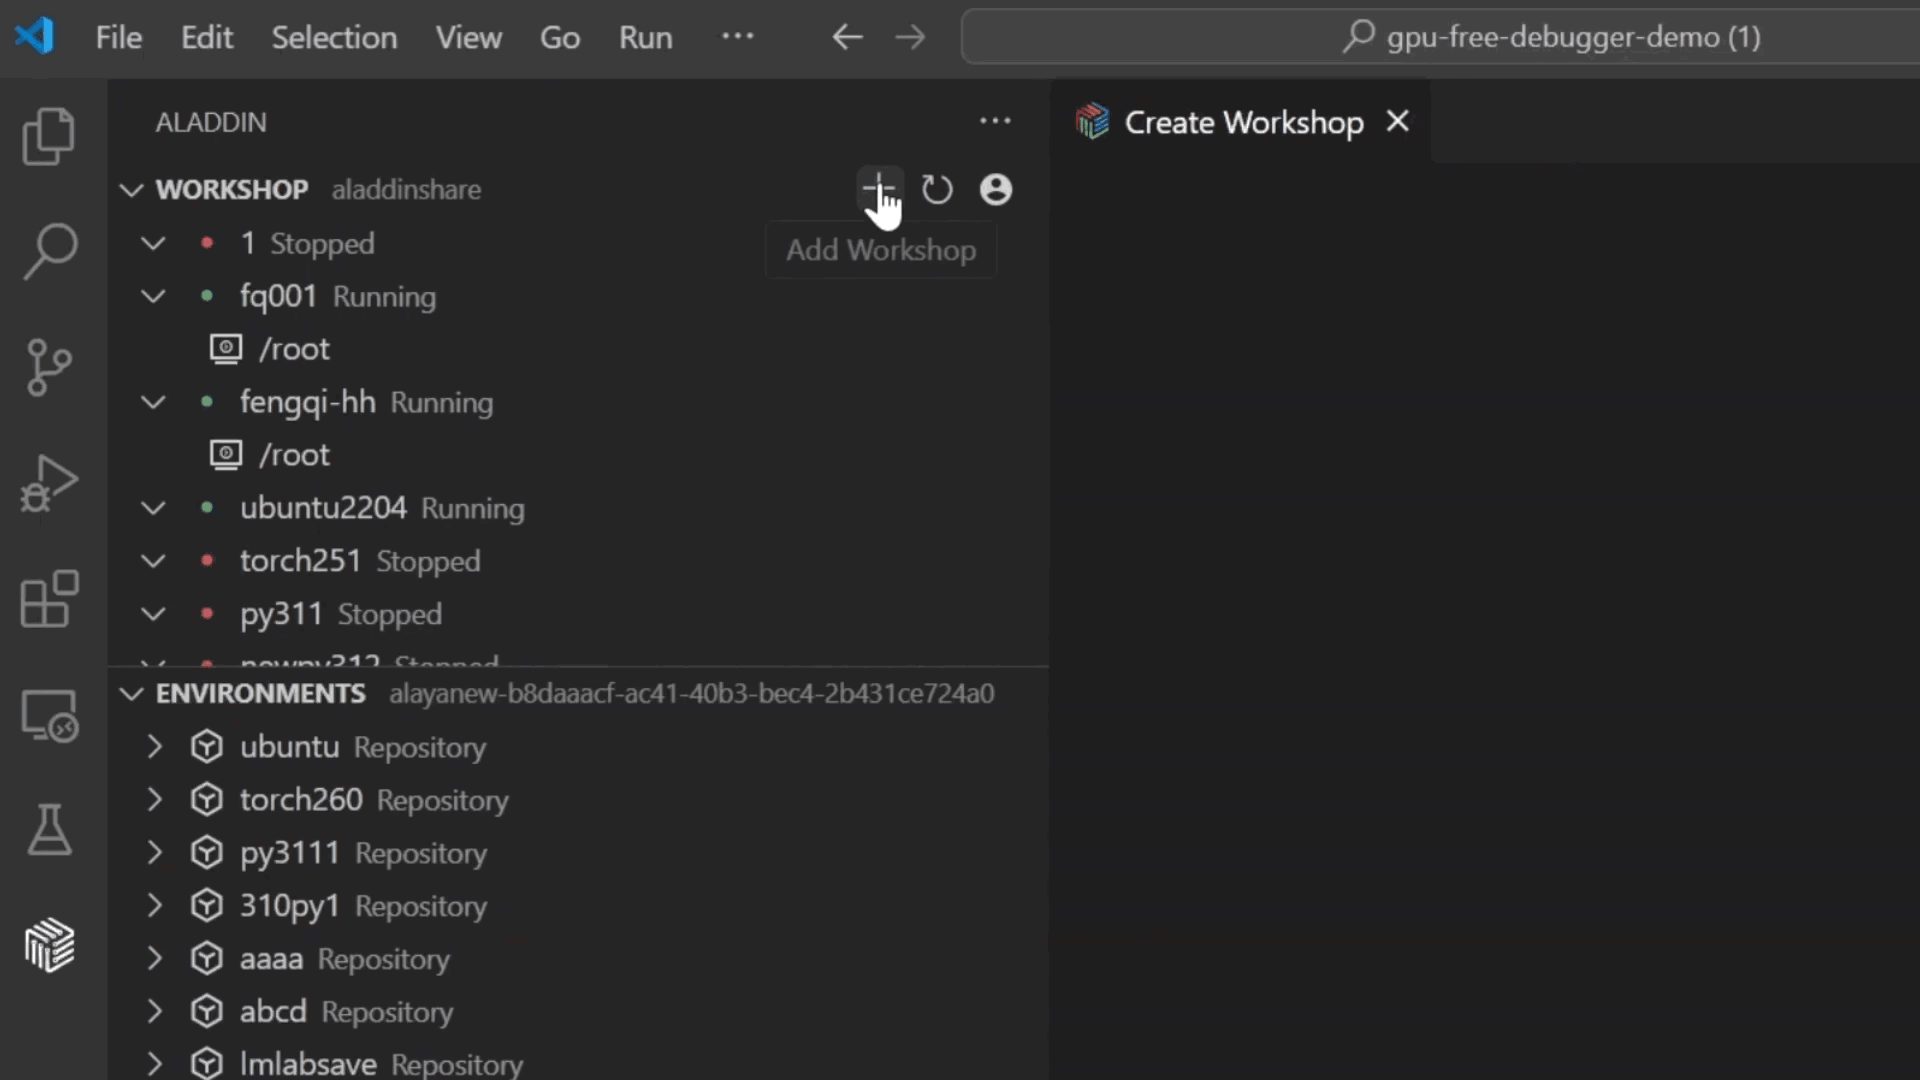
Task: Open the Selection menu
Action: pyautogui.click(x=334, y=37)
